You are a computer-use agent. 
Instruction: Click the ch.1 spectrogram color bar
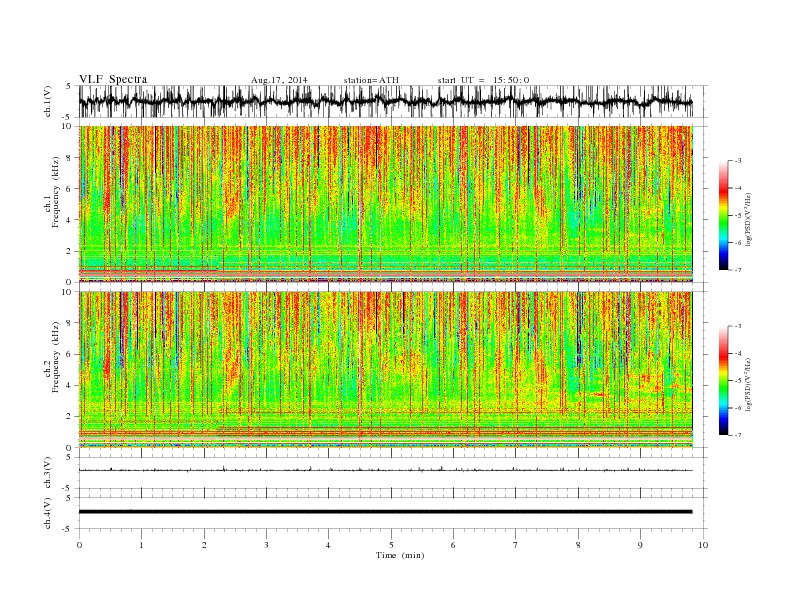[x=723, y=215]
